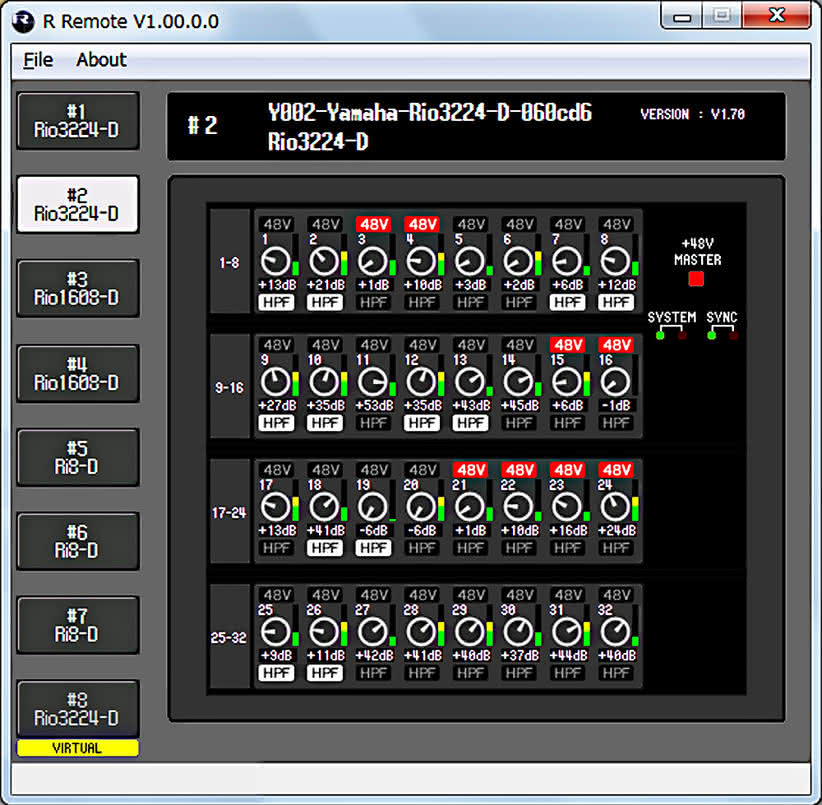This screenshot has height=805, width=822.
Task: Toggle the +48V MASTER red indicator
Action: [696, 279]
